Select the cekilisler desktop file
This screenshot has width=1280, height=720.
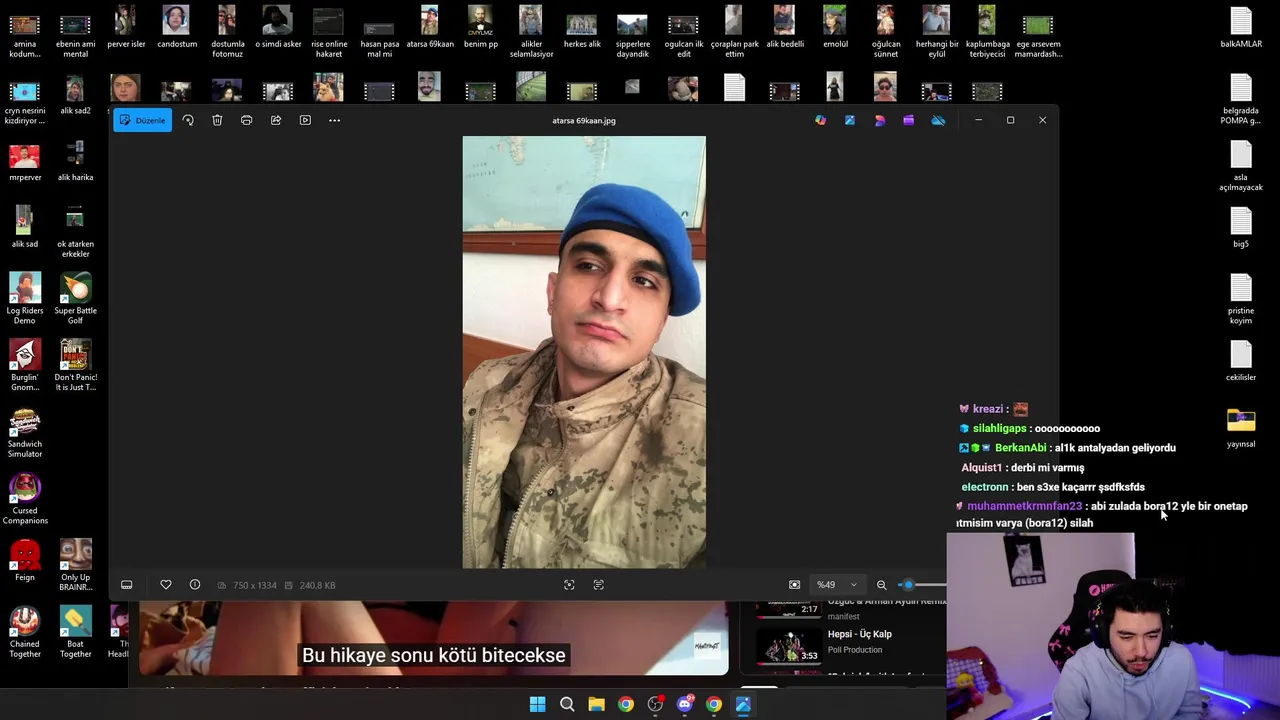(1241, 360)
